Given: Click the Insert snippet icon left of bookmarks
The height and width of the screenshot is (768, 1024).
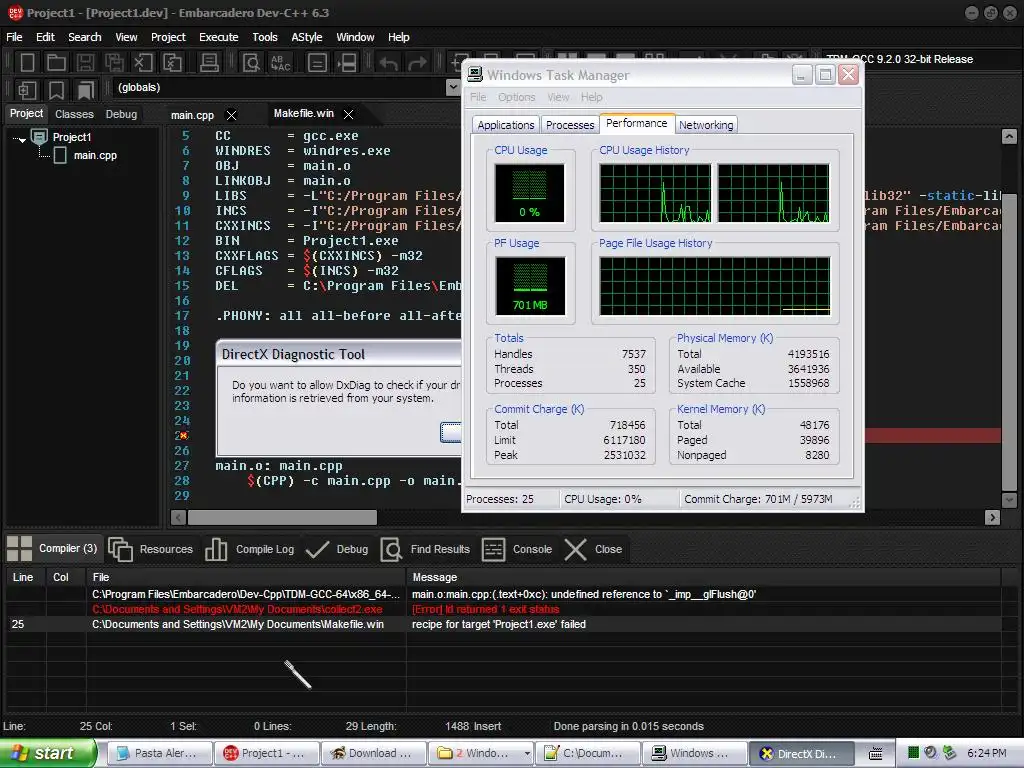Looking at the screenshot, I should (27, 90).
